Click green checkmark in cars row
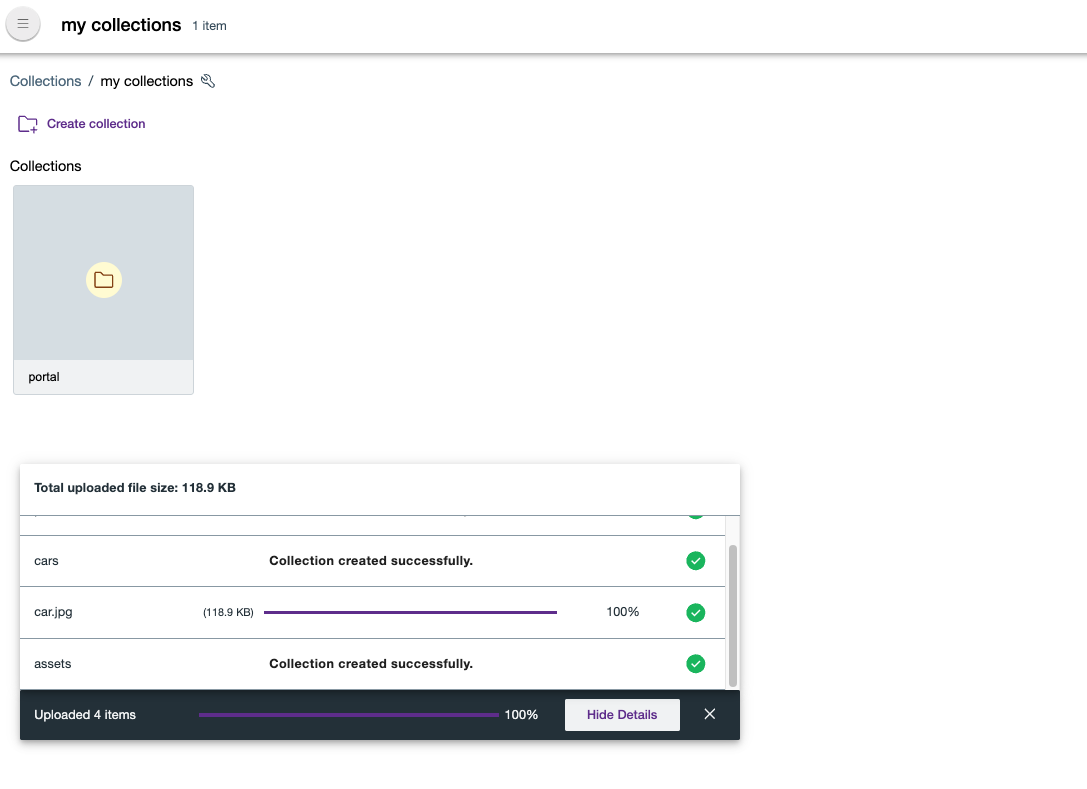This screenshot has width=1087, height=789. pos(695,560)
